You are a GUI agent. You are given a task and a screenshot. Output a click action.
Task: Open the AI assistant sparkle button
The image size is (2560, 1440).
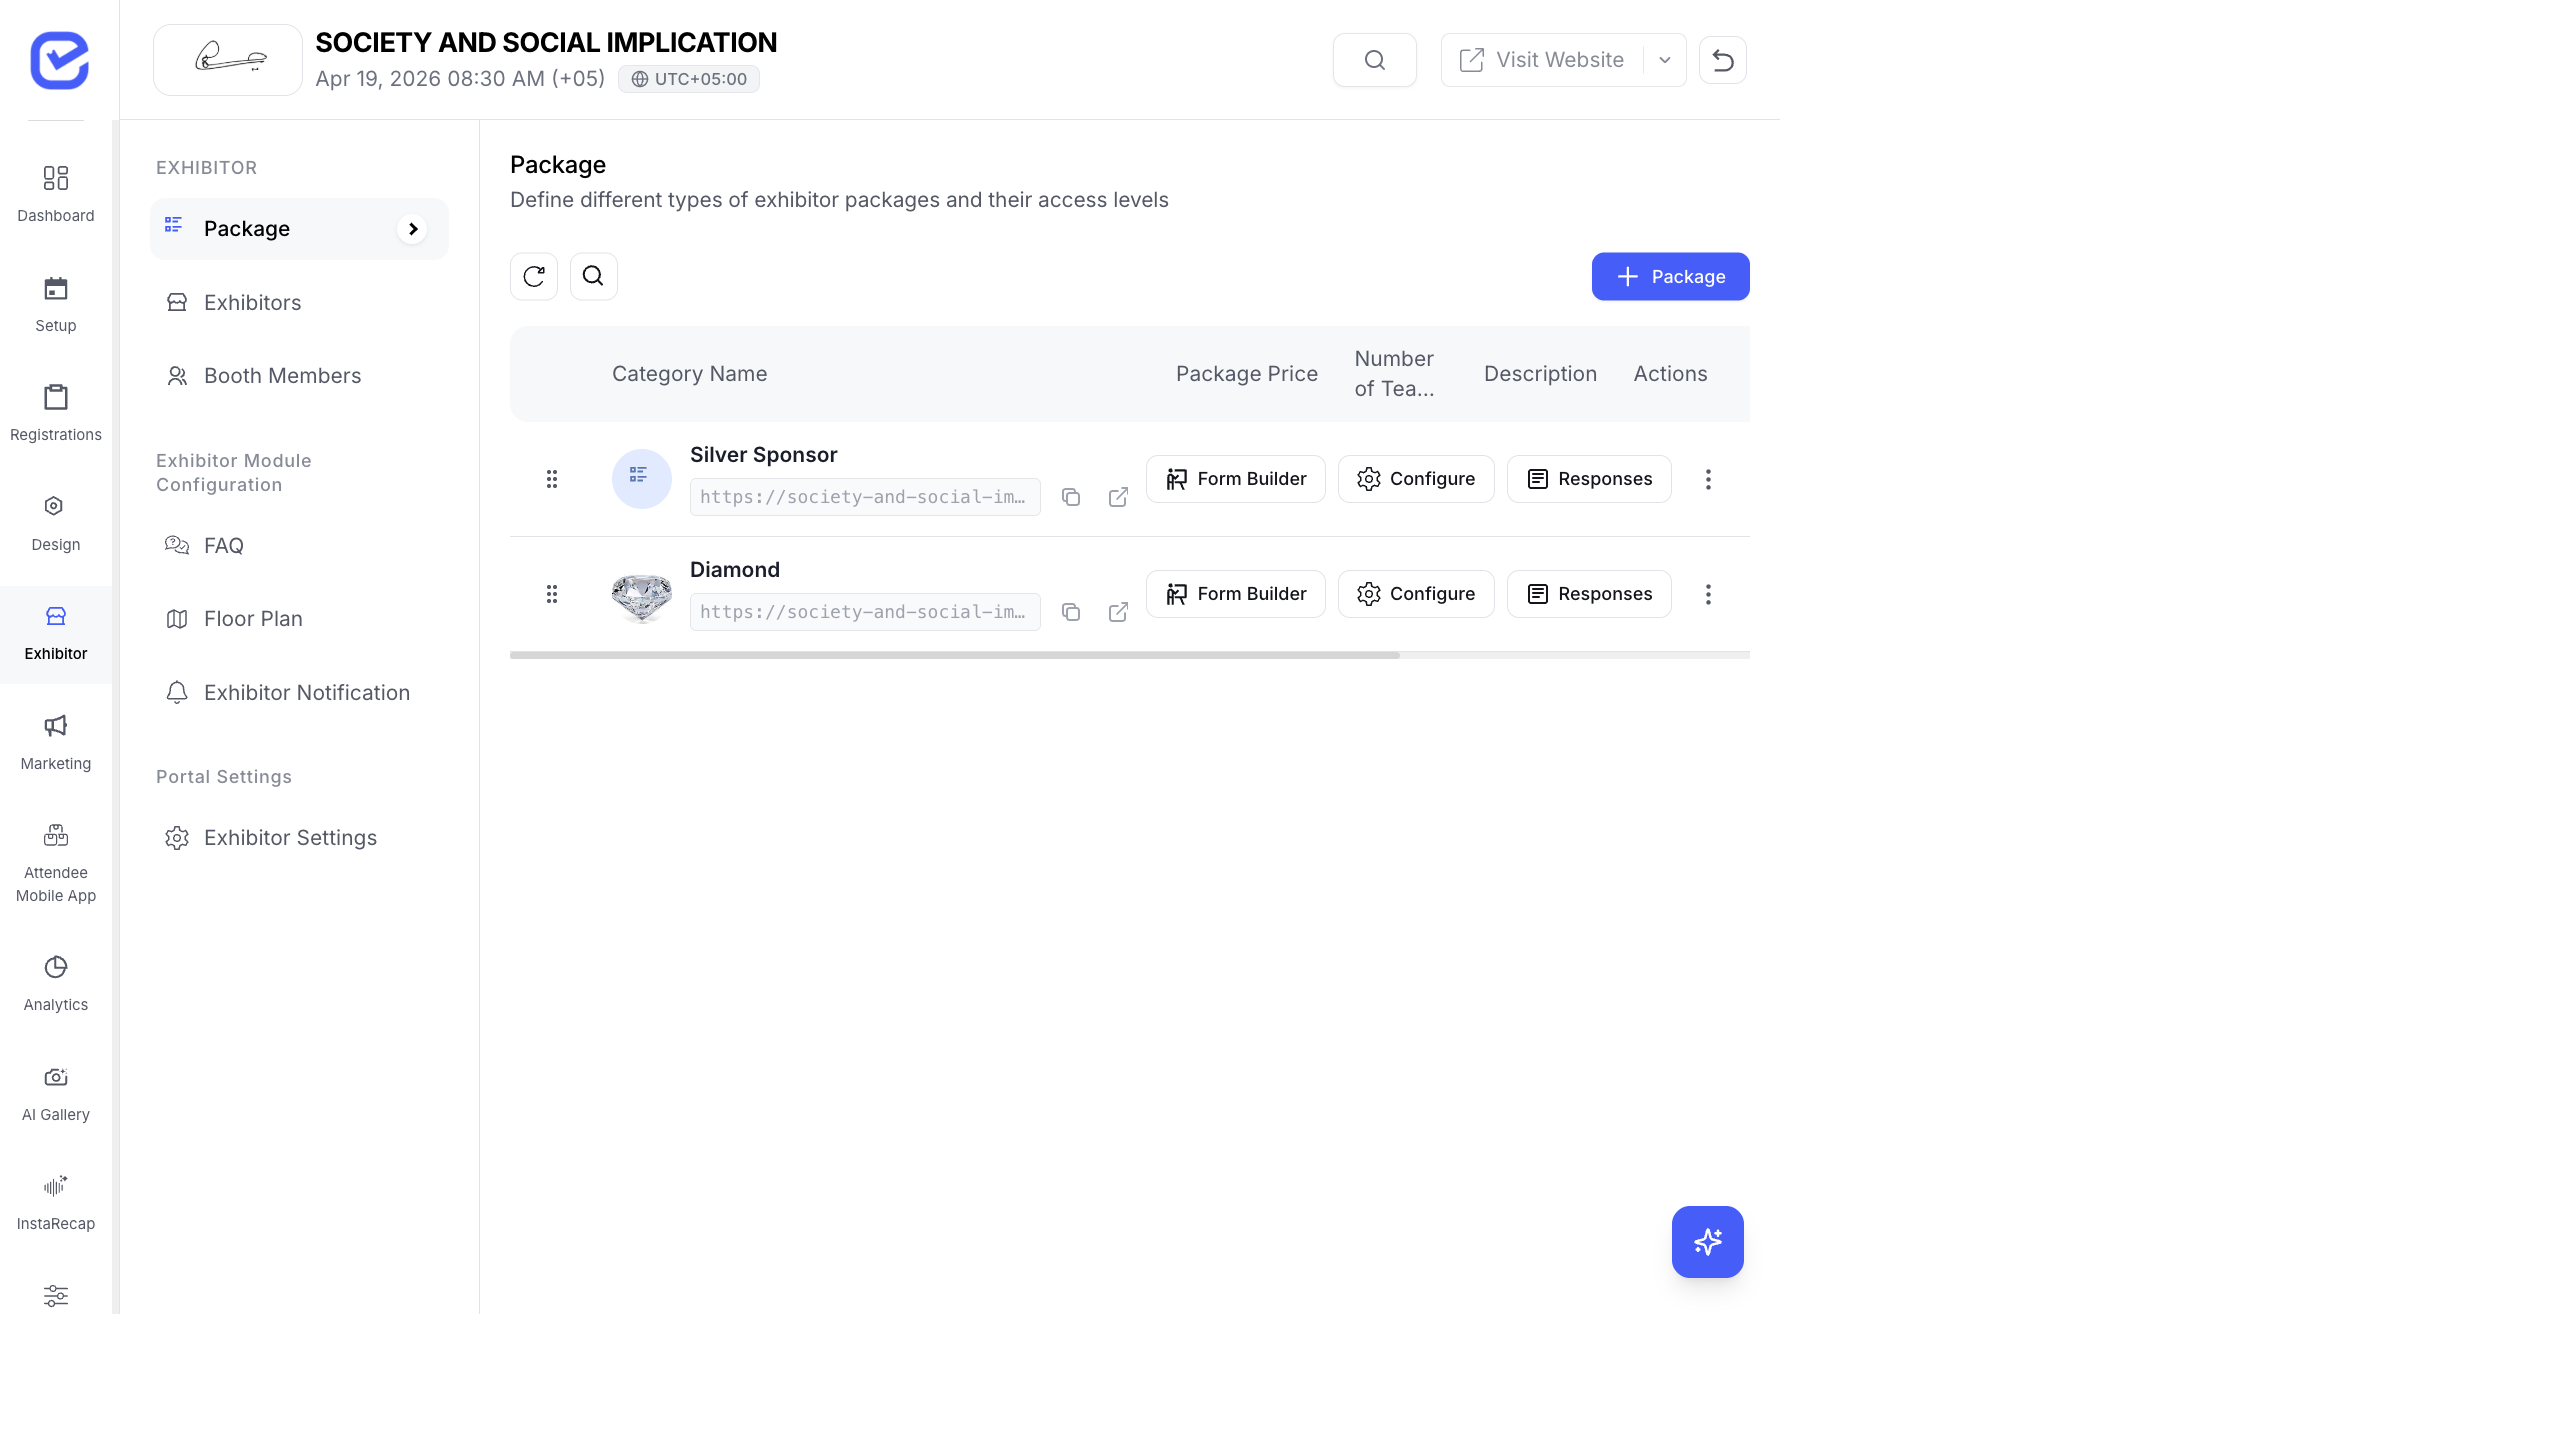(x=1707, y=1242)
